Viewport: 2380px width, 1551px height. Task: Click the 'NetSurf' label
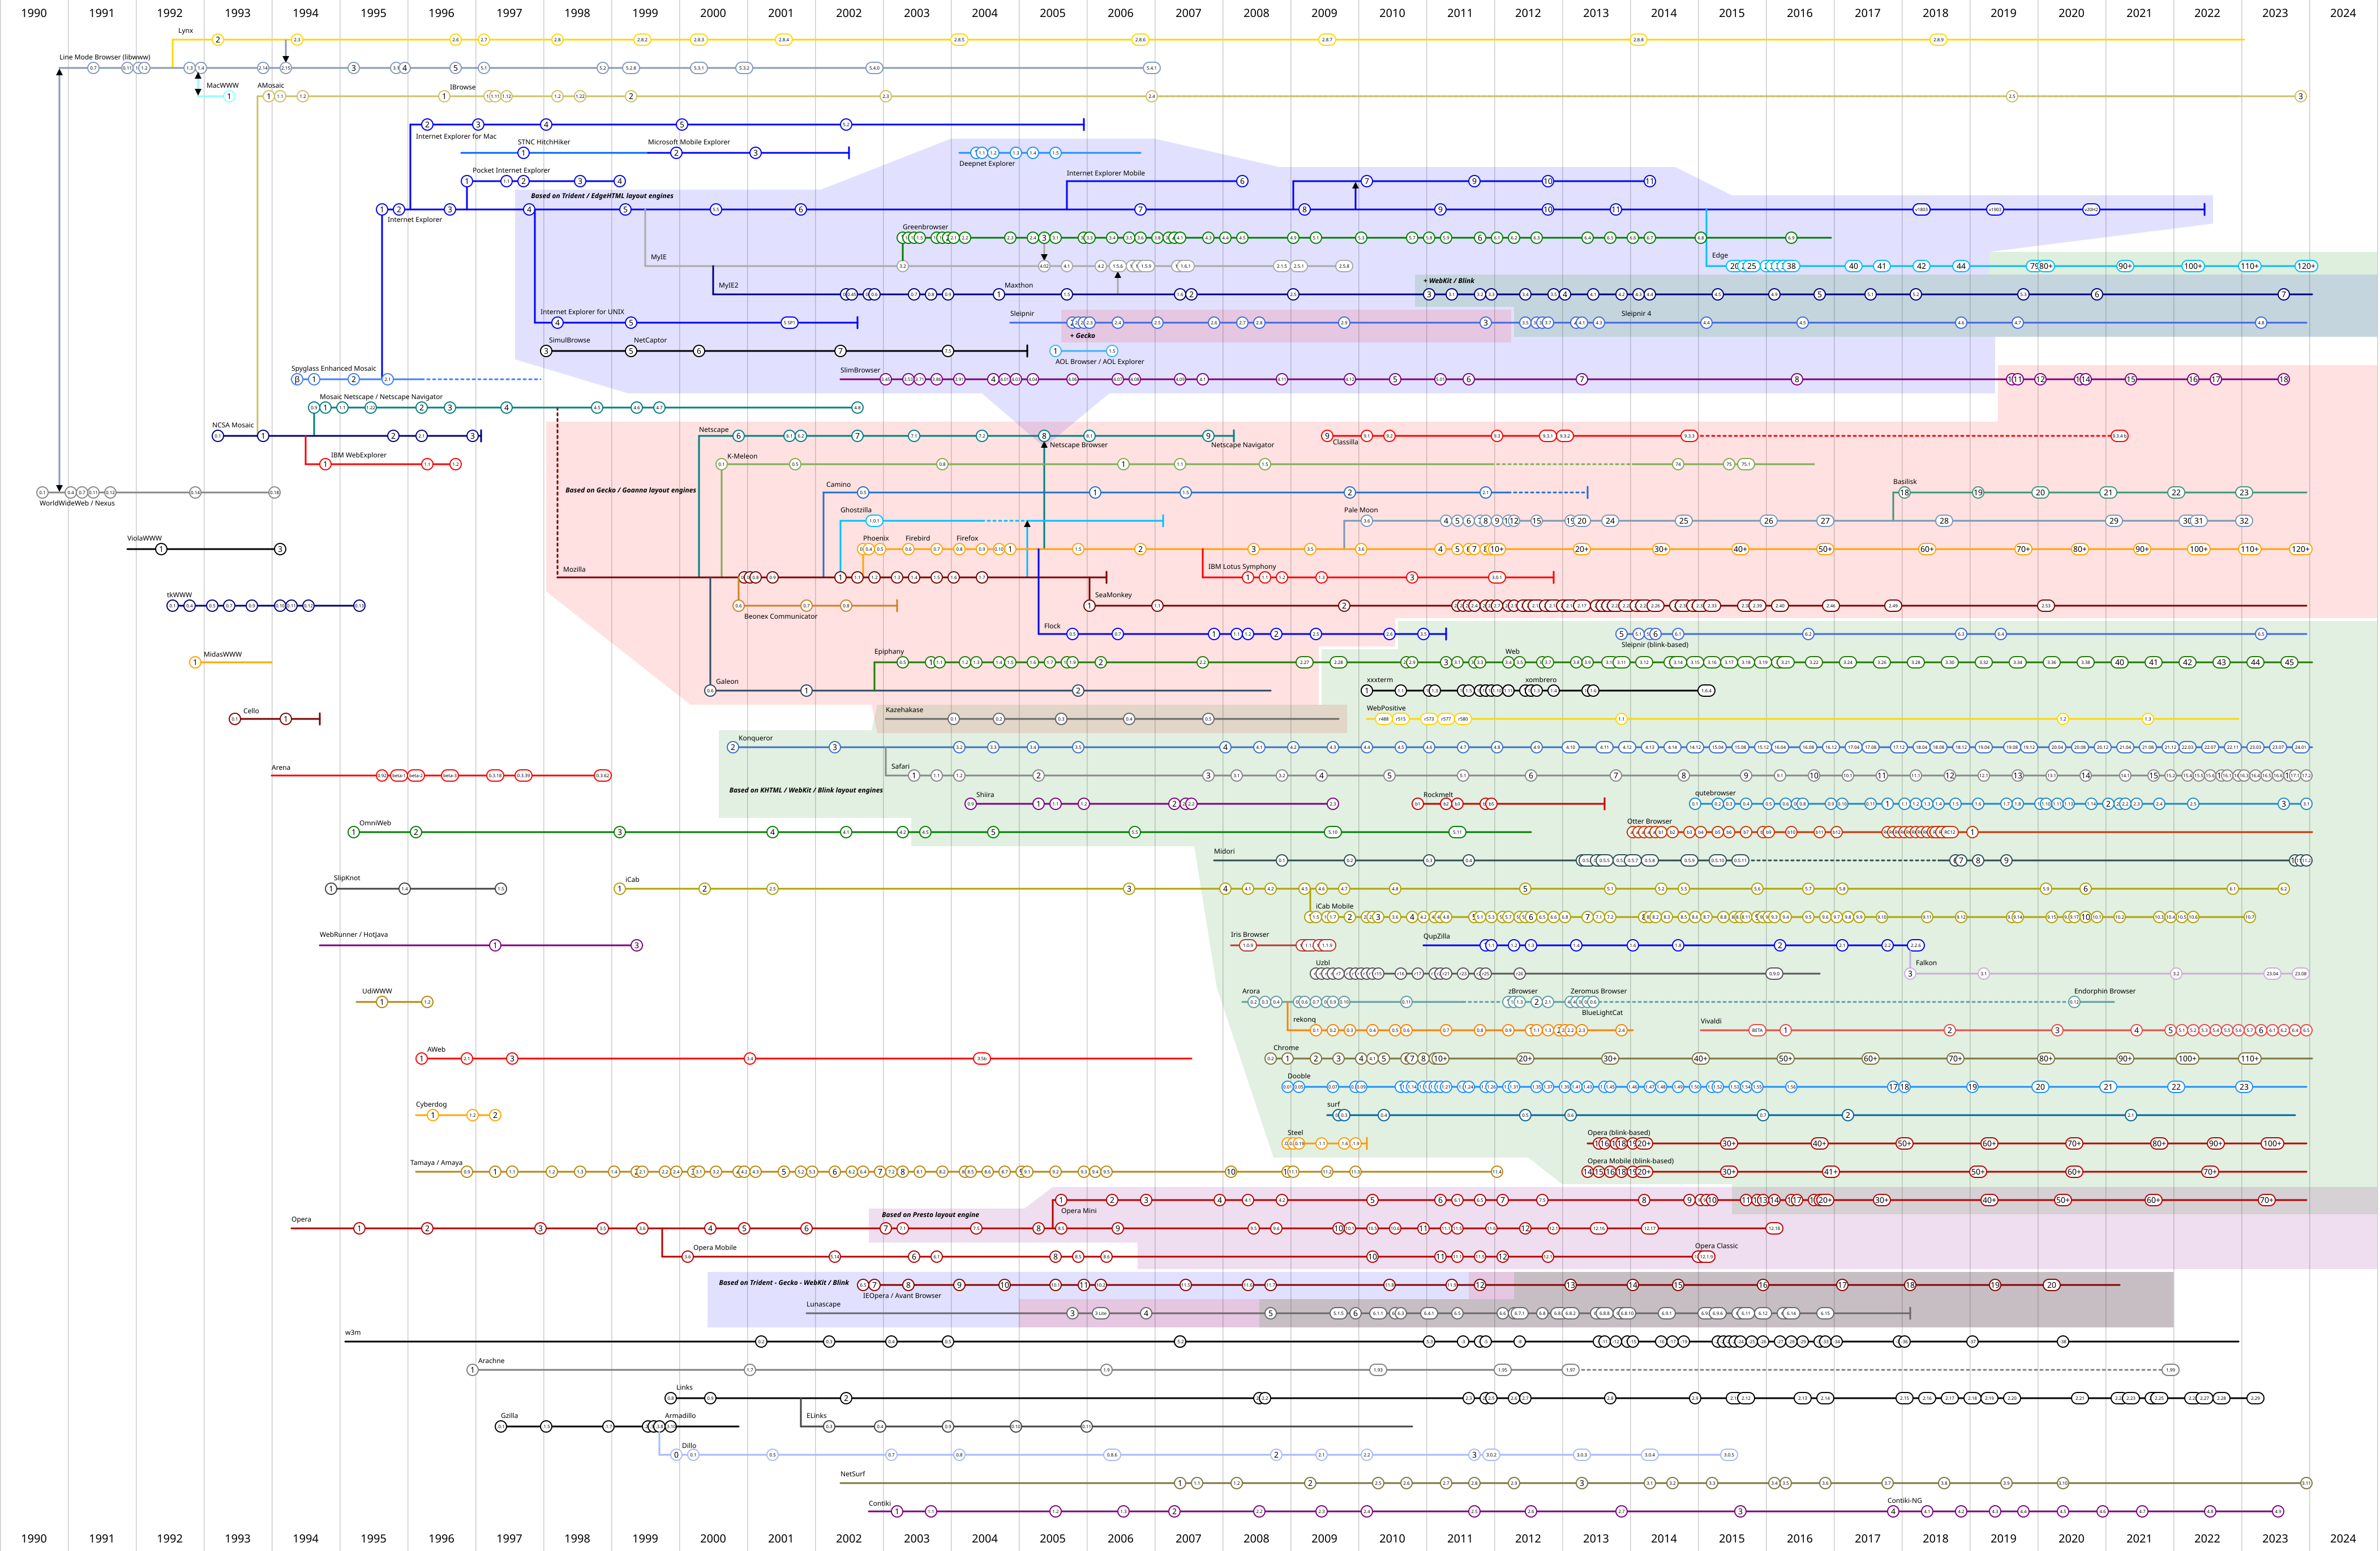[852, 1474]
